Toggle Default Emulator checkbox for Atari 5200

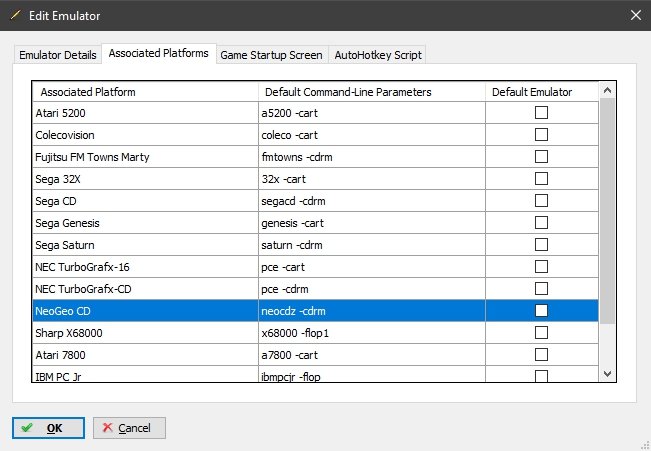(x=541, y=113)
